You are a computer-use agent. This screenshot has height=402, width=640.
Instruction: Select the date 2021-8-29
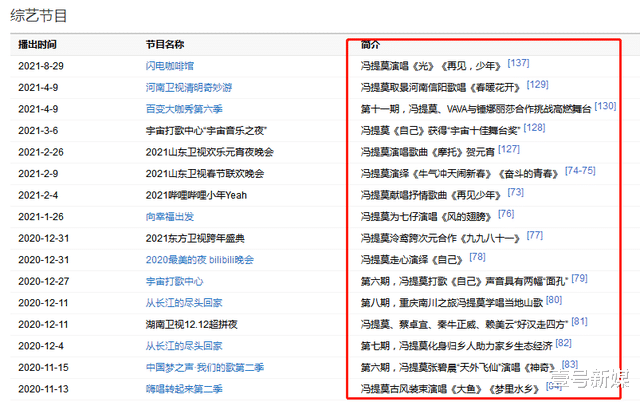pyautogui.click(x=41, y=66)
